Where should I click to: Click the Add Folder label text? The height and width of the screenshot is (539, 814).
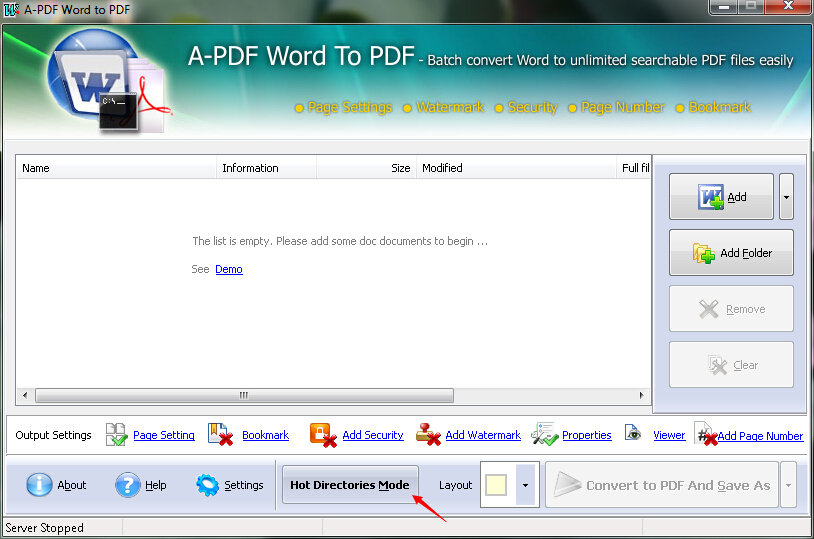[x=746, y=253]
